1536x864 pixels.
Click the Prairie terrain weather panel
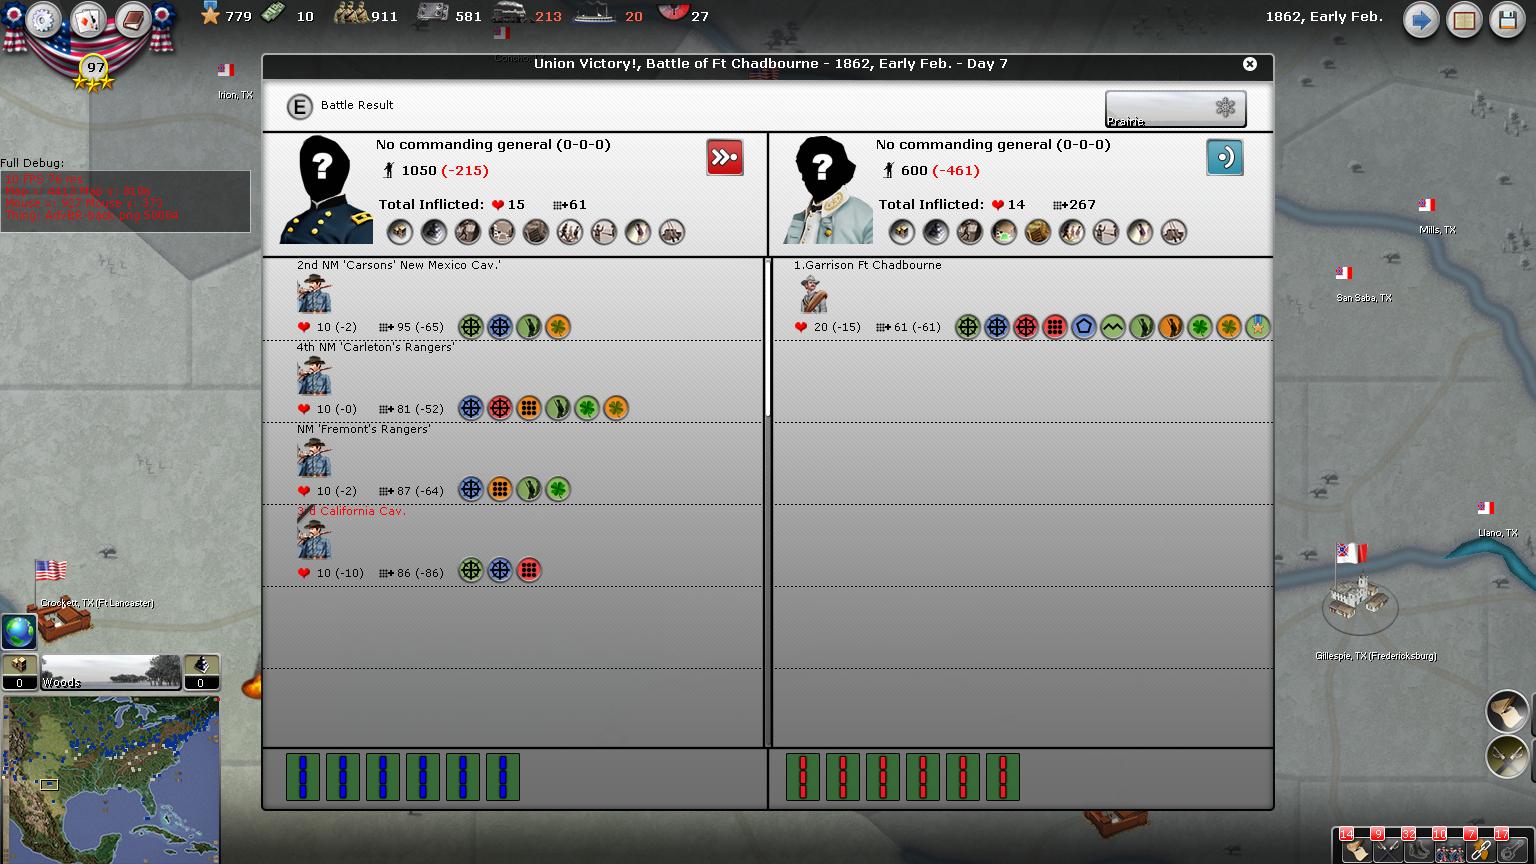(x=1175, y=109)
